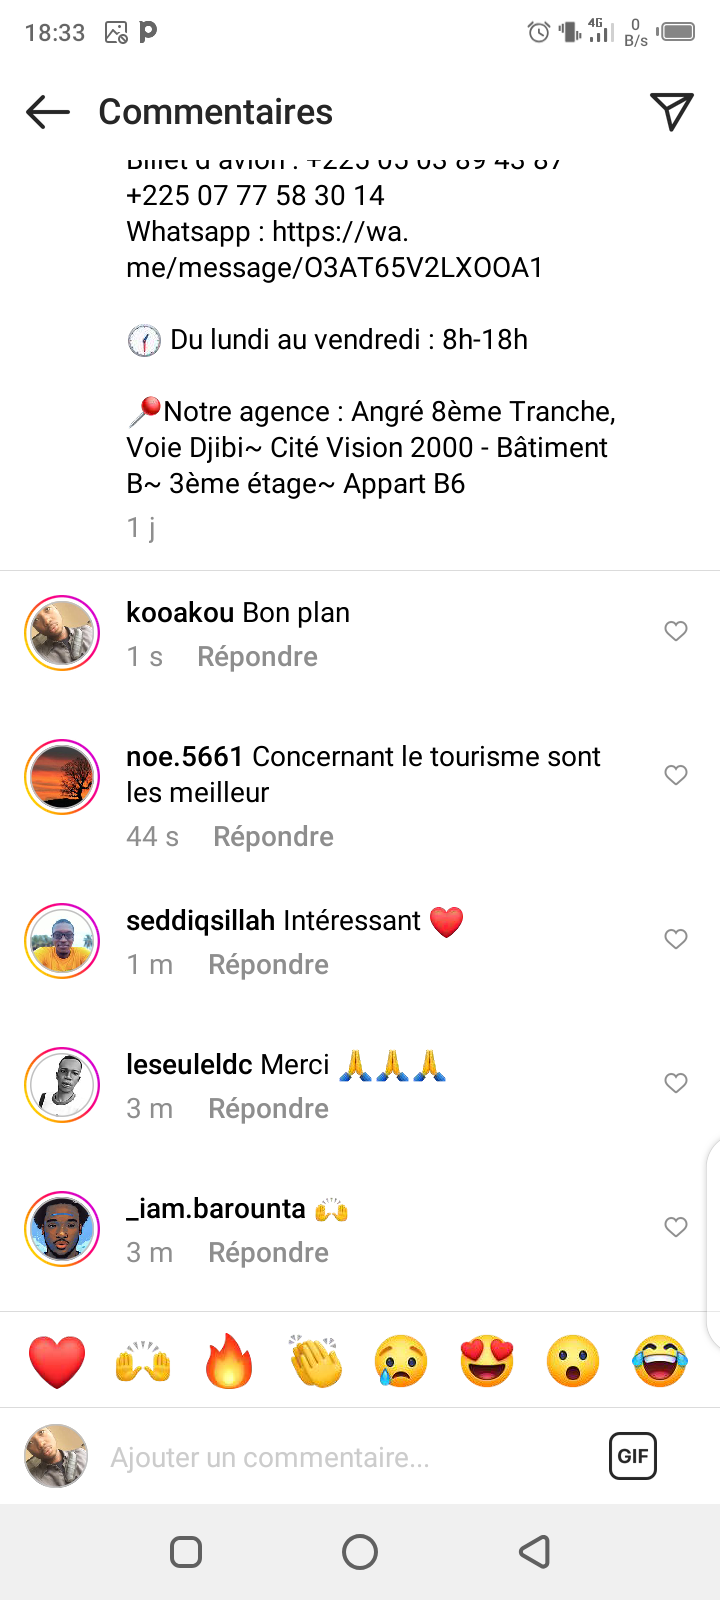720x1600 pixels.
Task: Open the share/send paper plane icon
Action: tap(671, 112)
